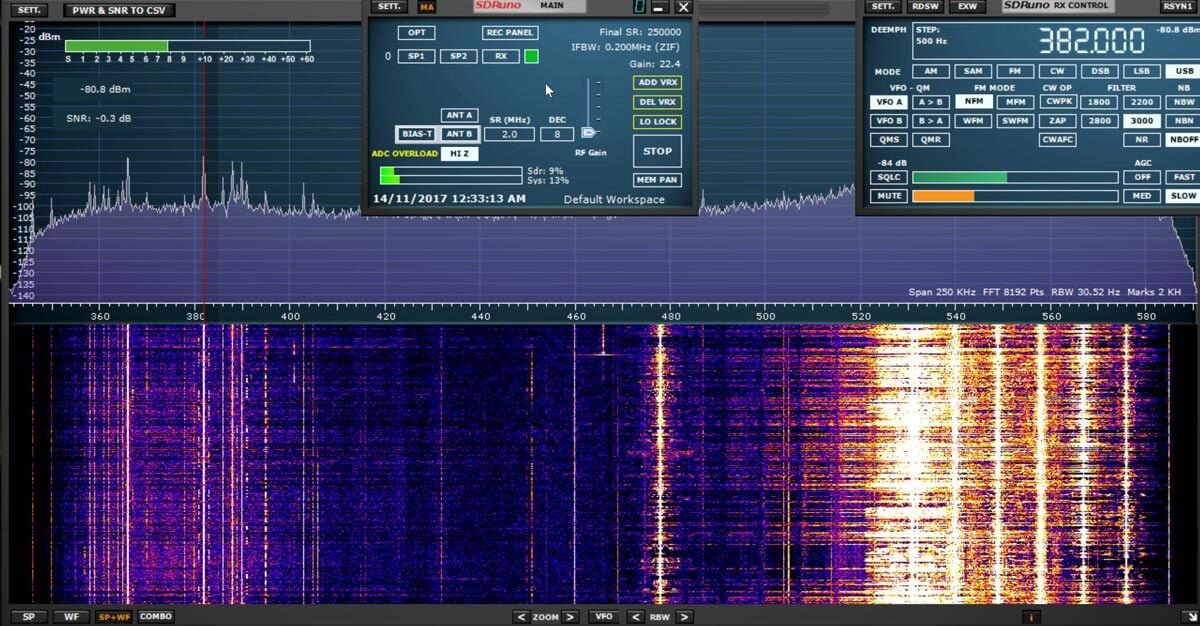Open the DEC decimation field showing 8

click(x=557, y=134)
